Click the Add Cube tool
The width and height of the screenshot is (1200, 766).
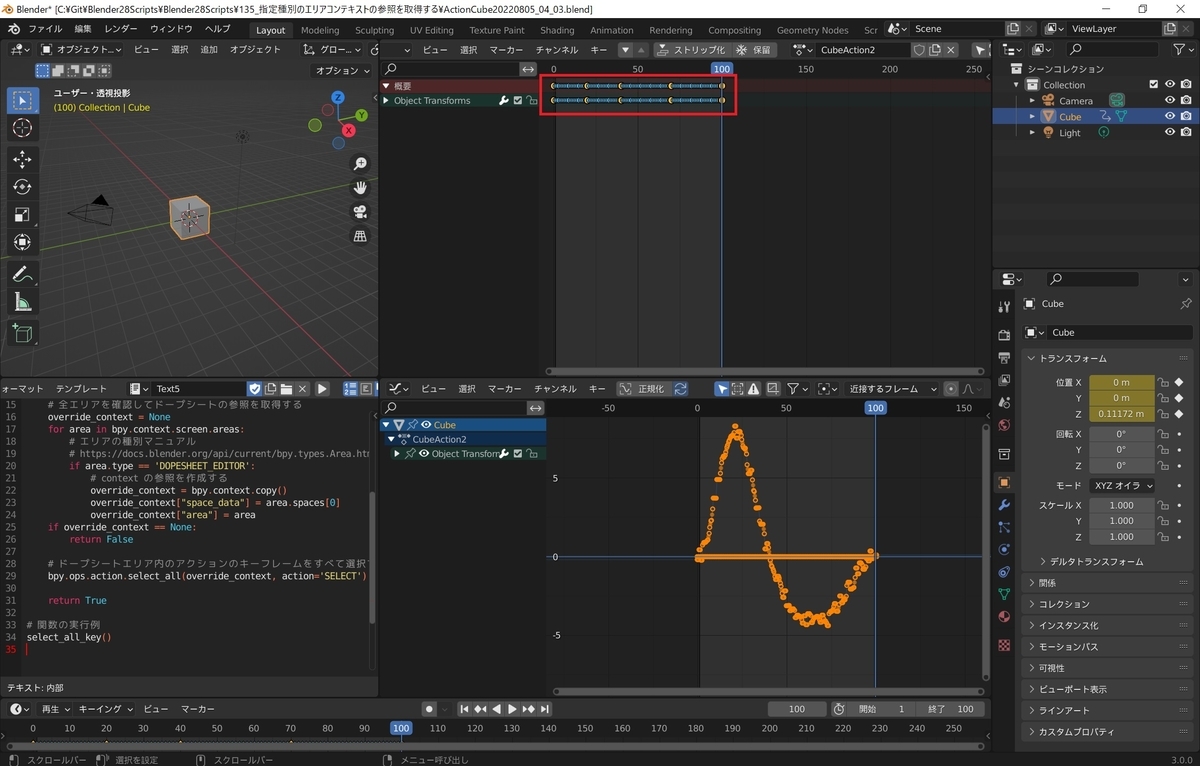pos(22,333)
